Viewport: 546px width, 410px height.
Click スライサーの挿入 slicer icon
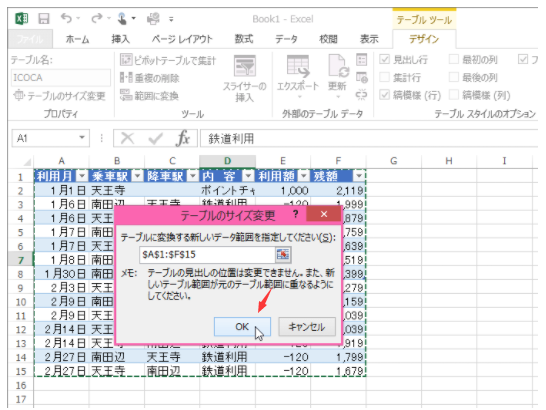coord(244,65)
